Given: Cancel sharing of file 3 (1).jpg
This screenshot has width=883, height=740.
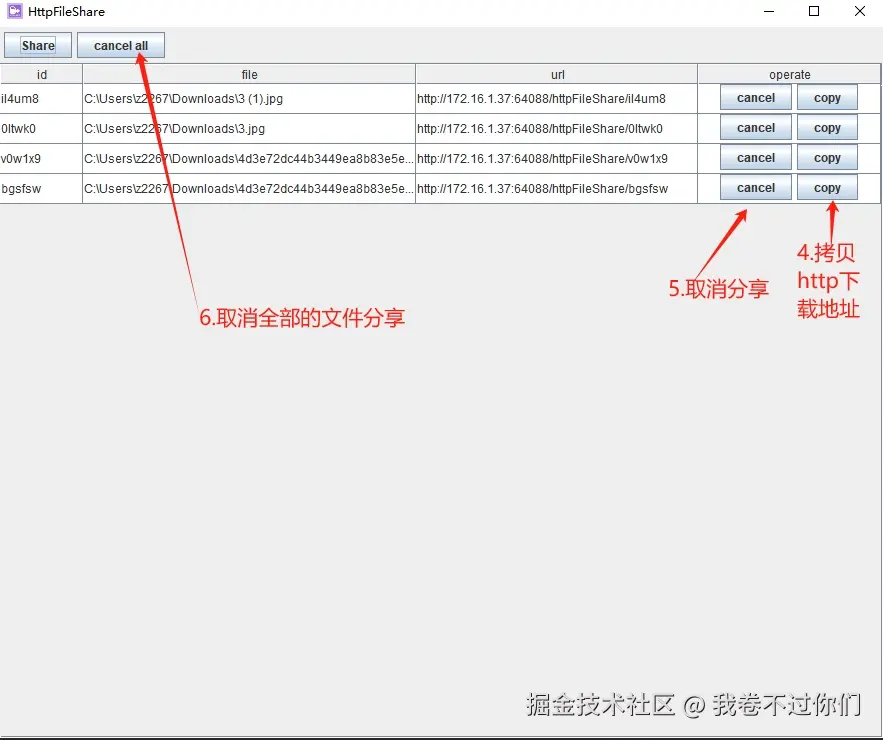Looking at the screenshot, I should (755, 97).
